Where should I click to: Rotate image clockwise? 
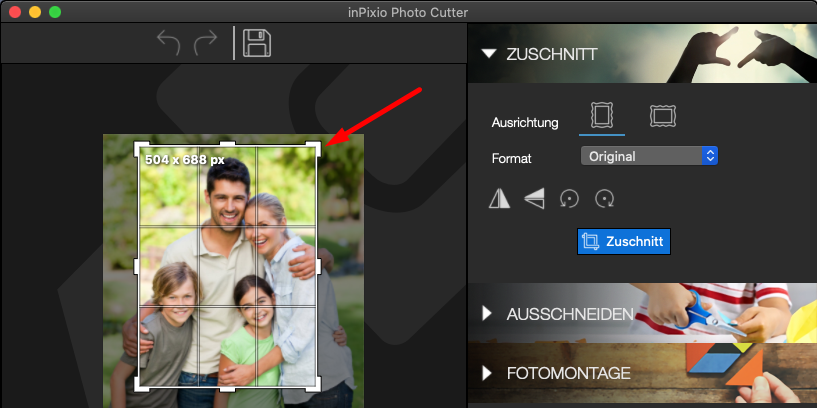[x=604, y=199]
